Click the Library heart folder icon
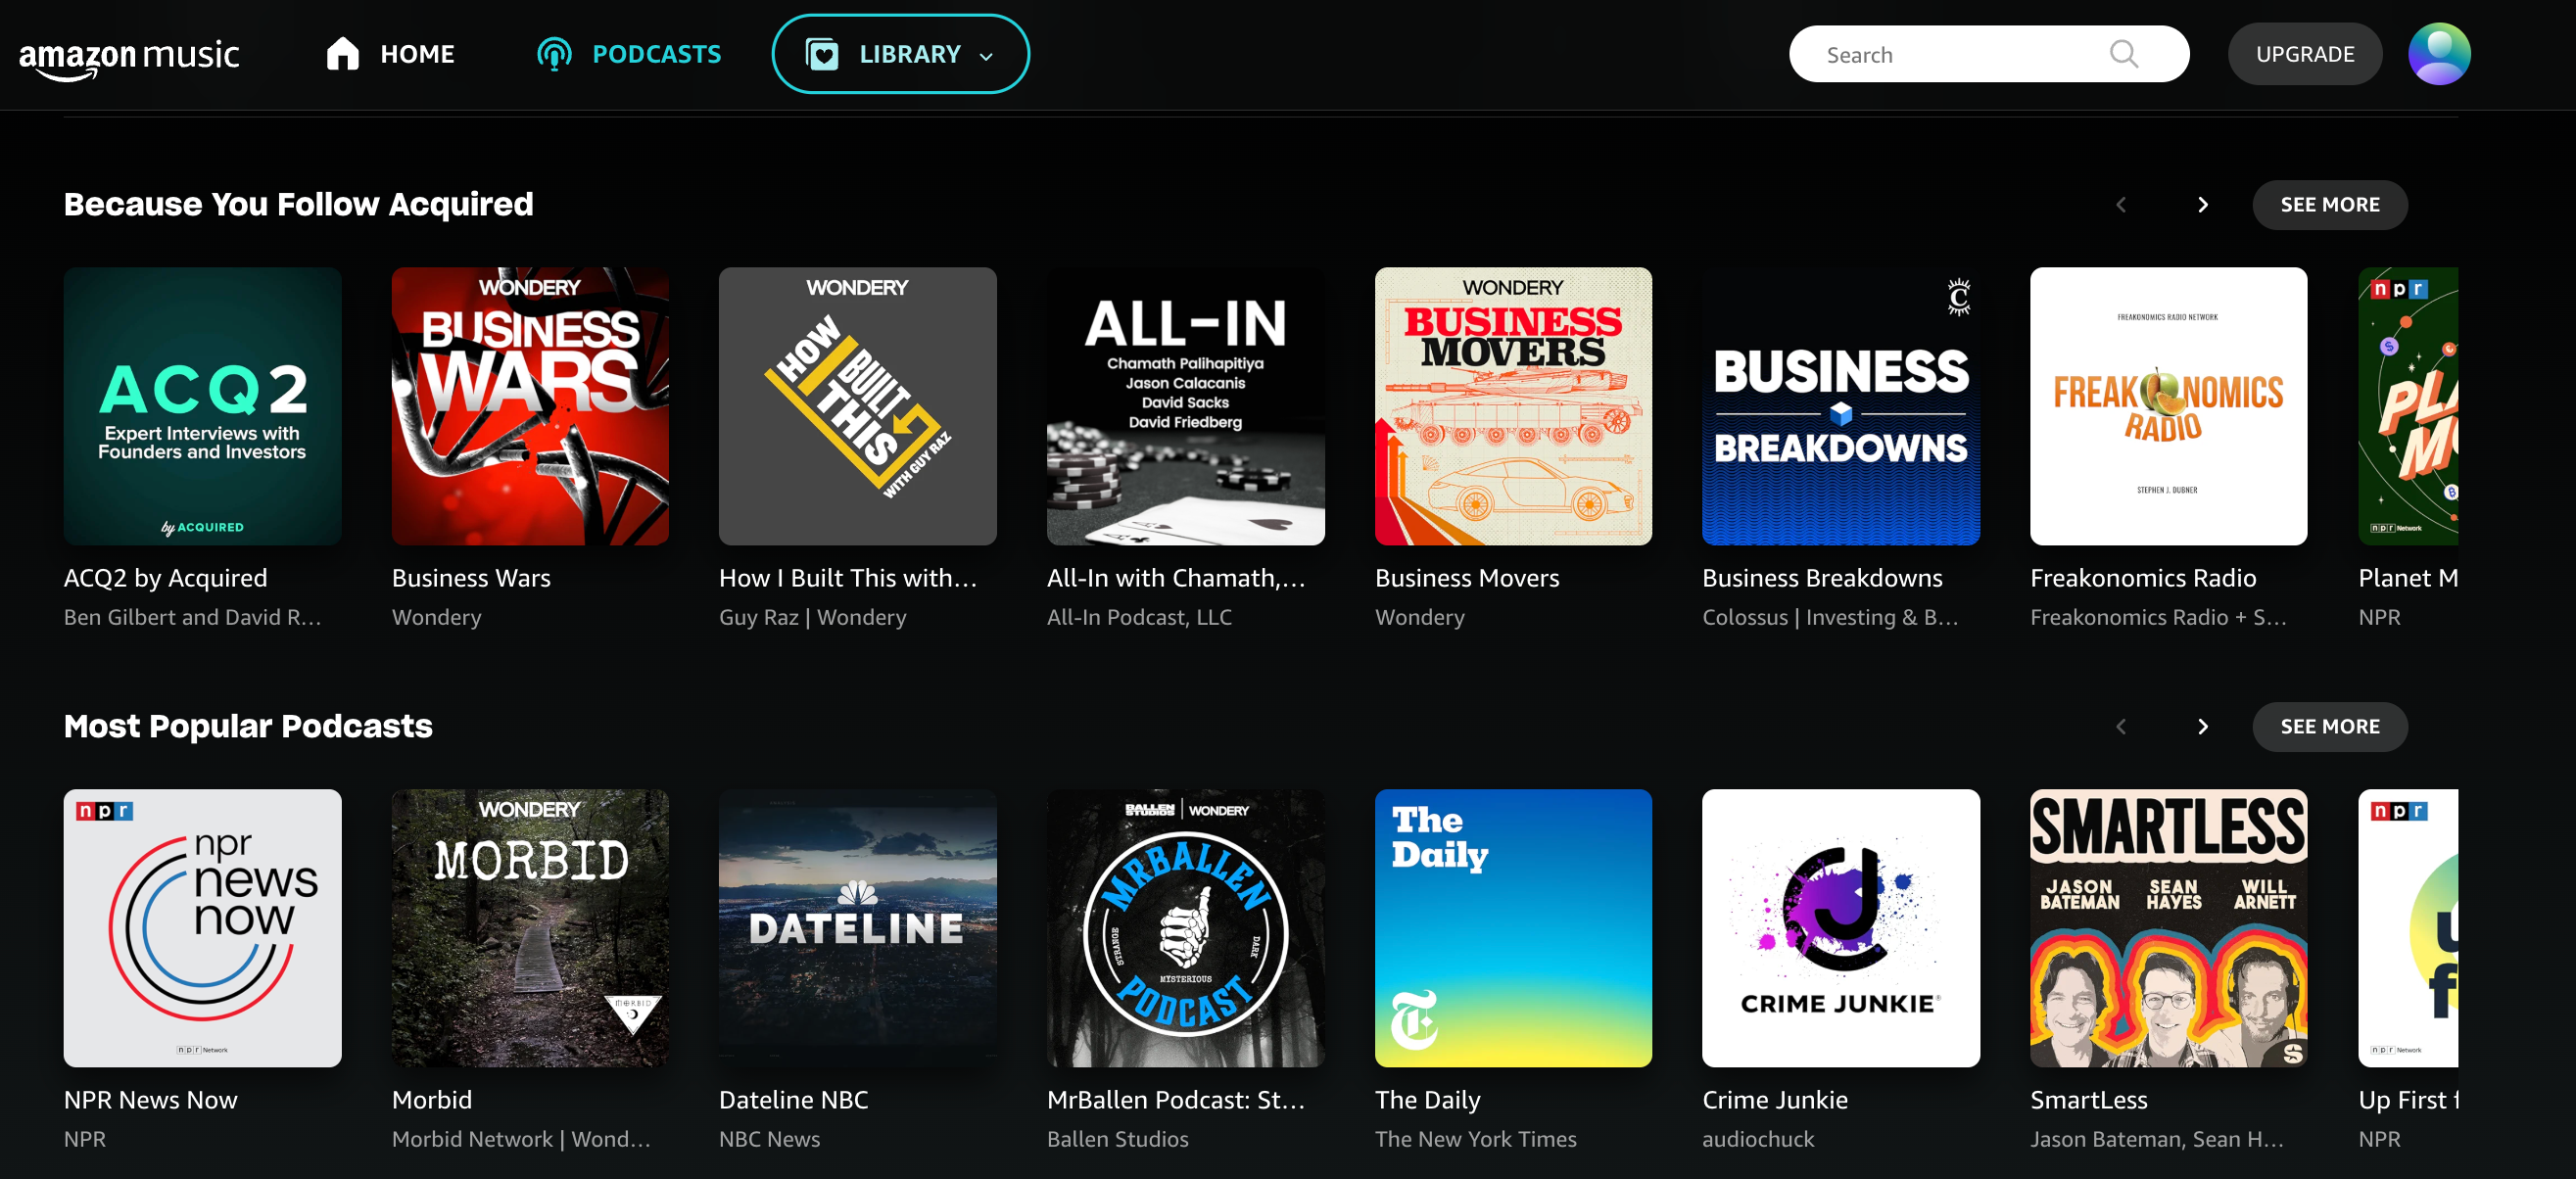 coord(822,54)
